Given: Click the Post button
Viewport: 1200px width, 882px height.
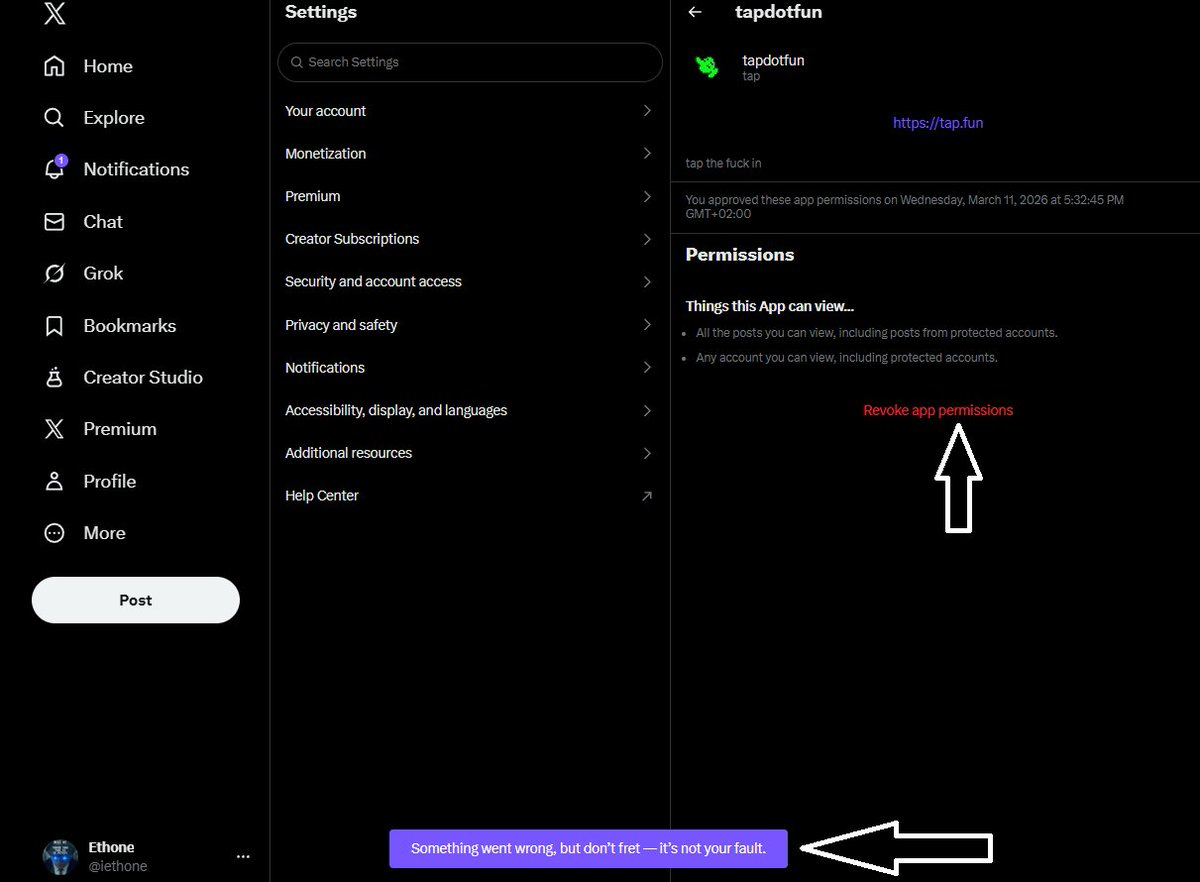Looking at the screenshot, I should pos(136,600).
